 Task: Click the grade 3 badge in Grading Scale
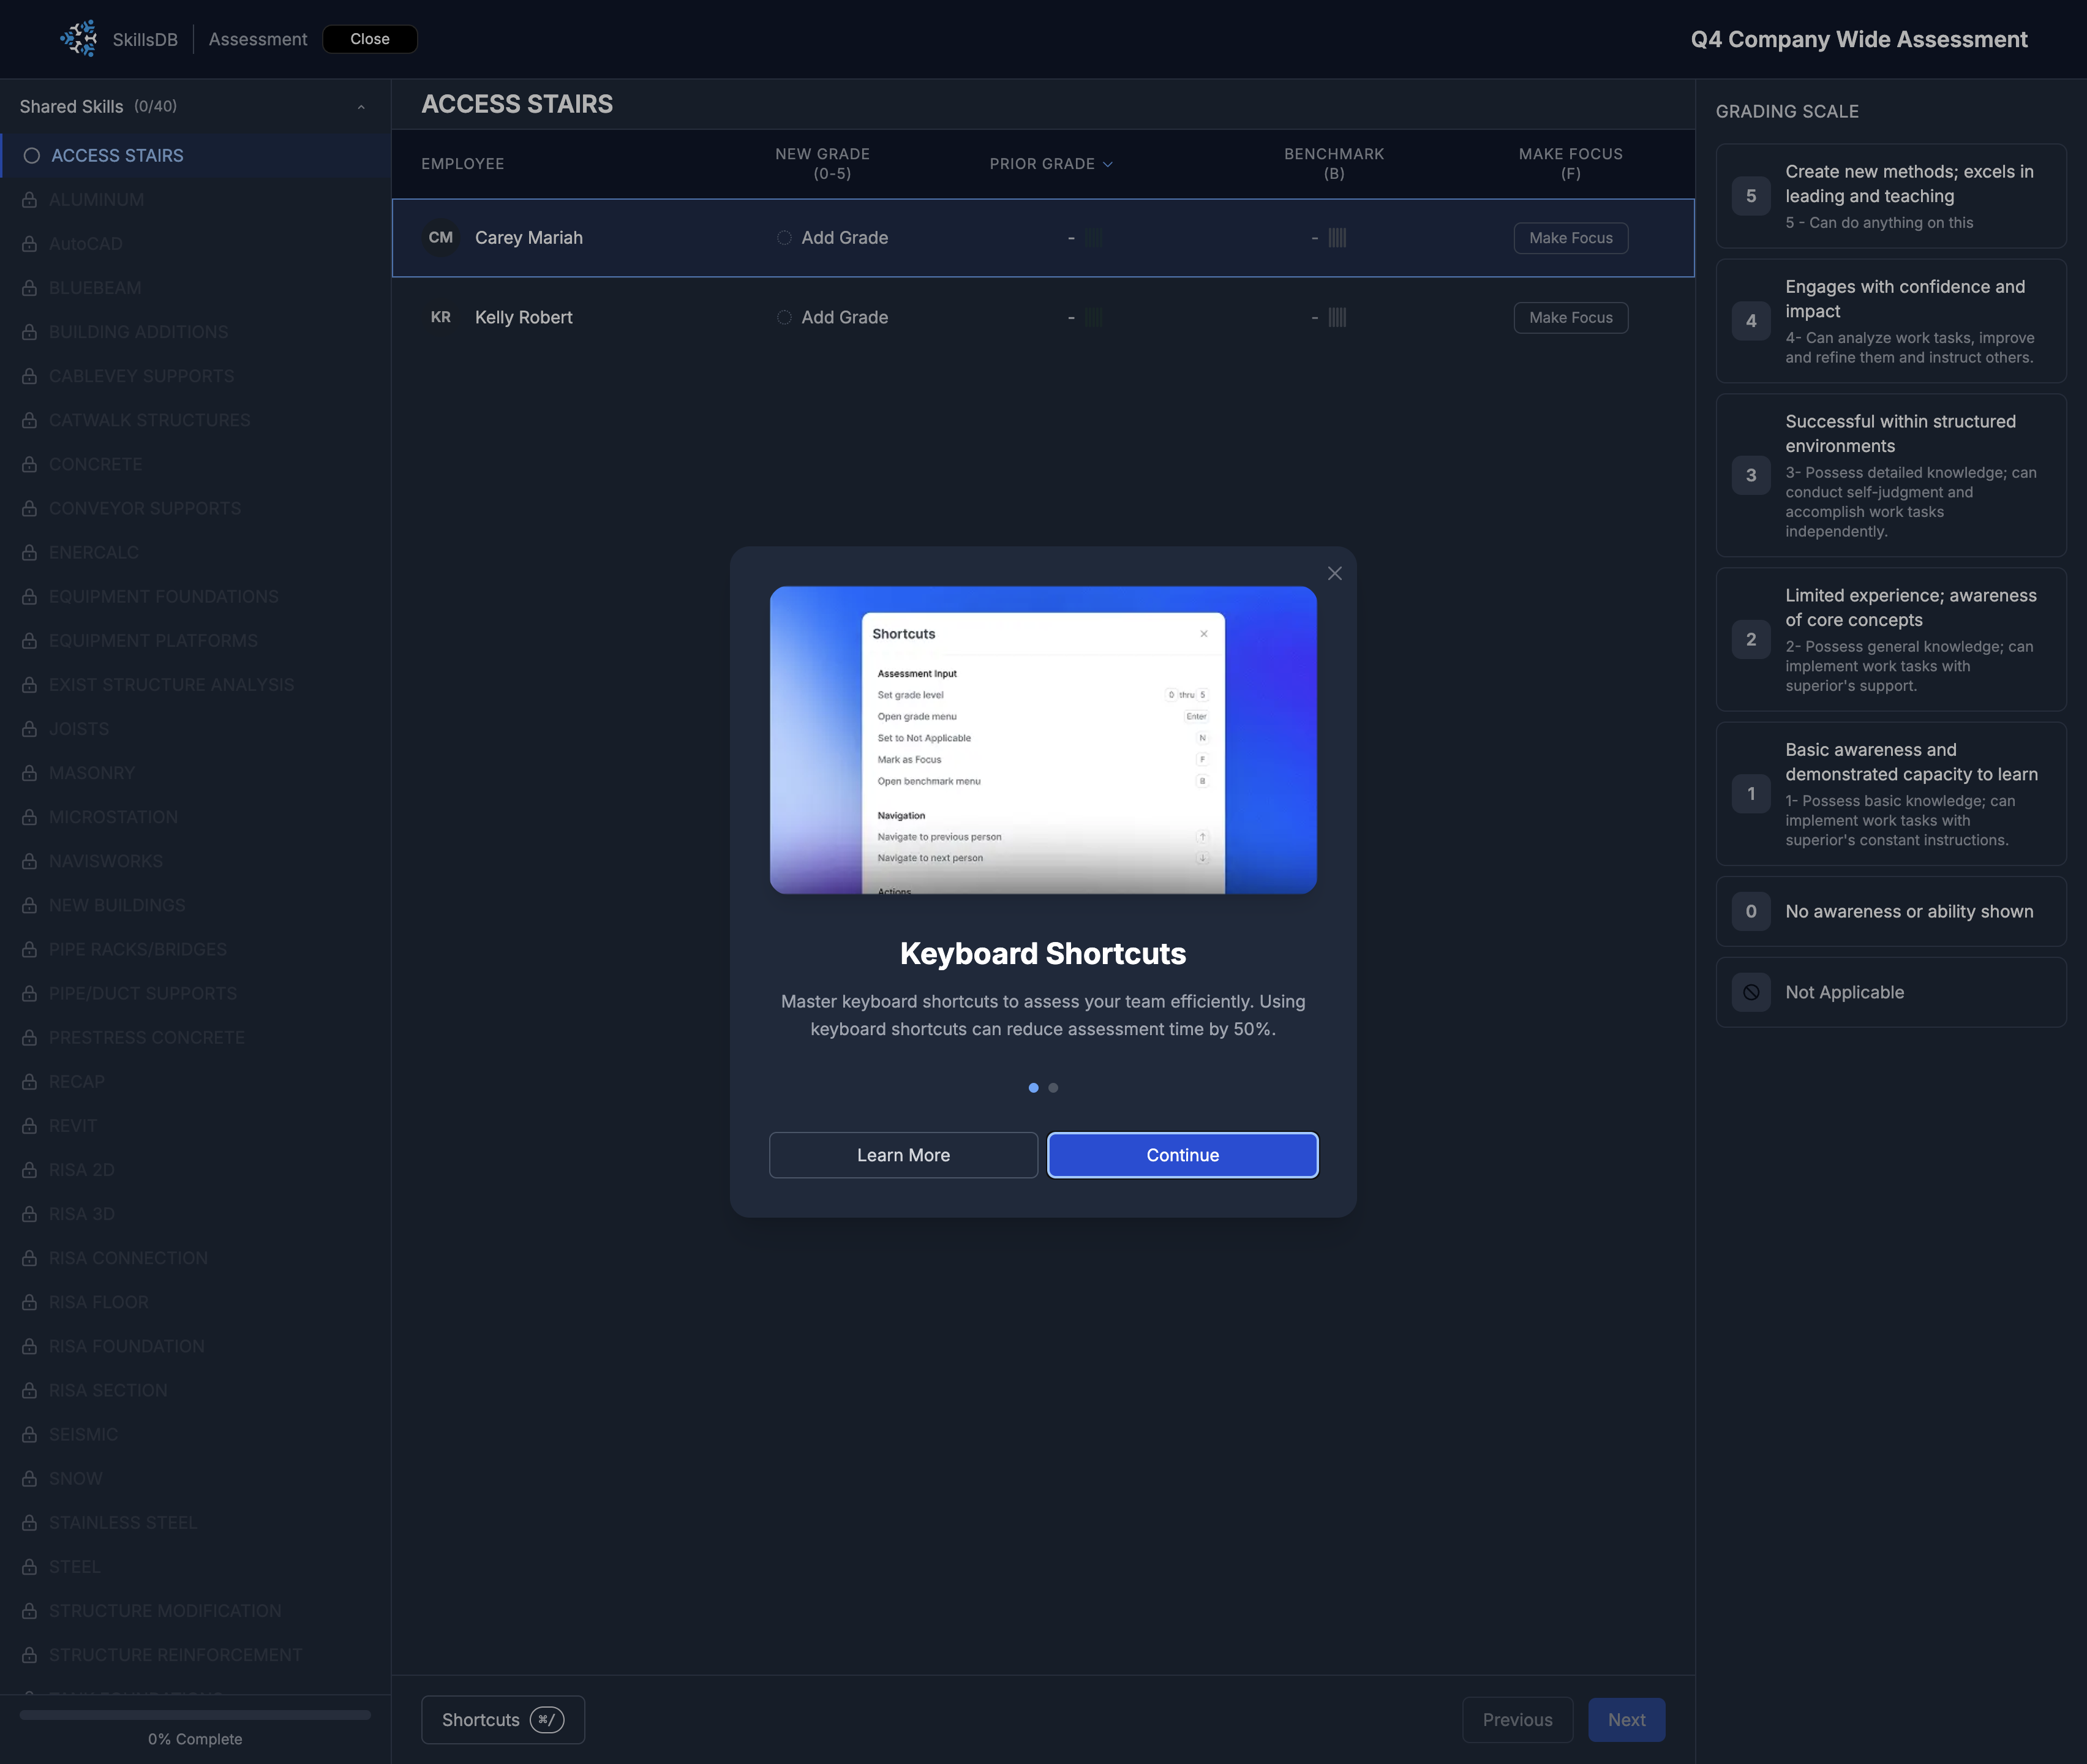pyautogui.click(x=1751, y=475)
